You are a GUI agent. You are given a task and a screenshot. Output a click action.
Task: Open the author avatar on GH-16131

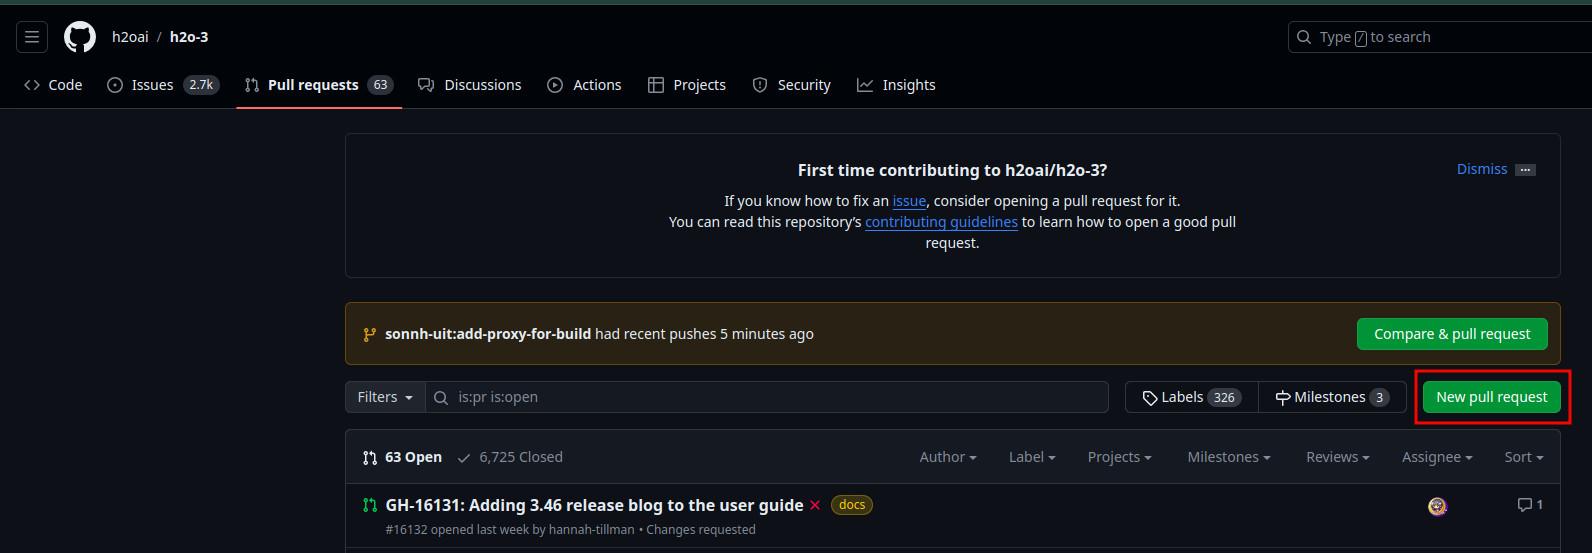[x=1437, y=507]
